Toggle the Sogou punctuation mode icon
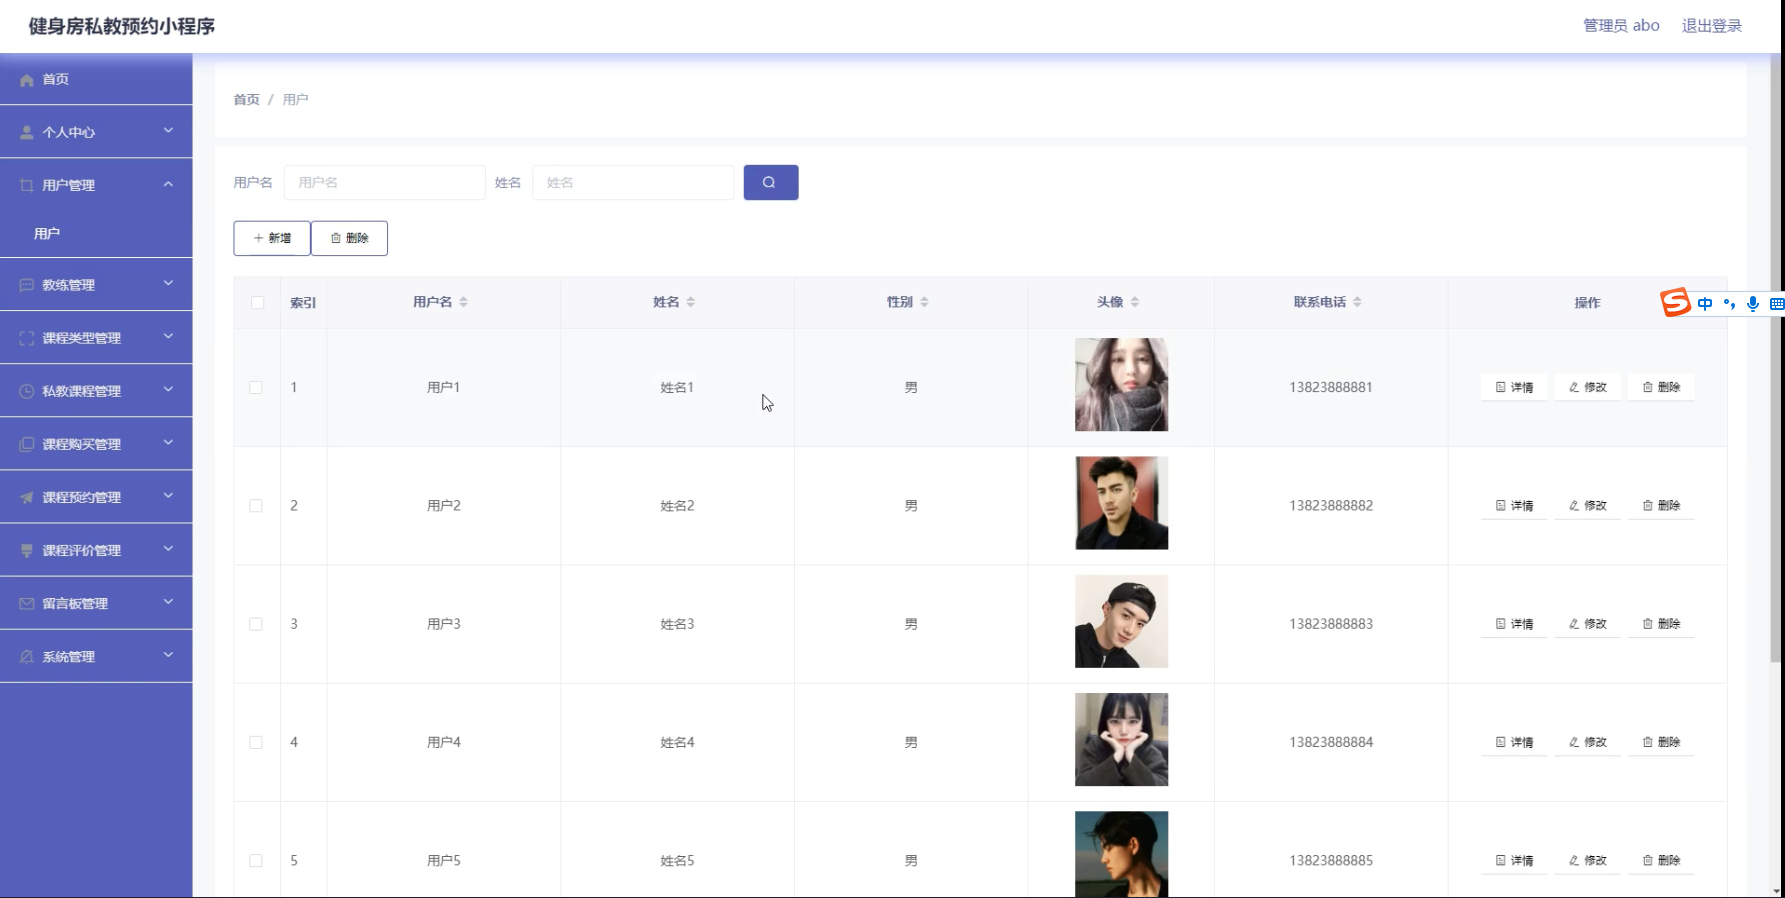 [1729, 304]
